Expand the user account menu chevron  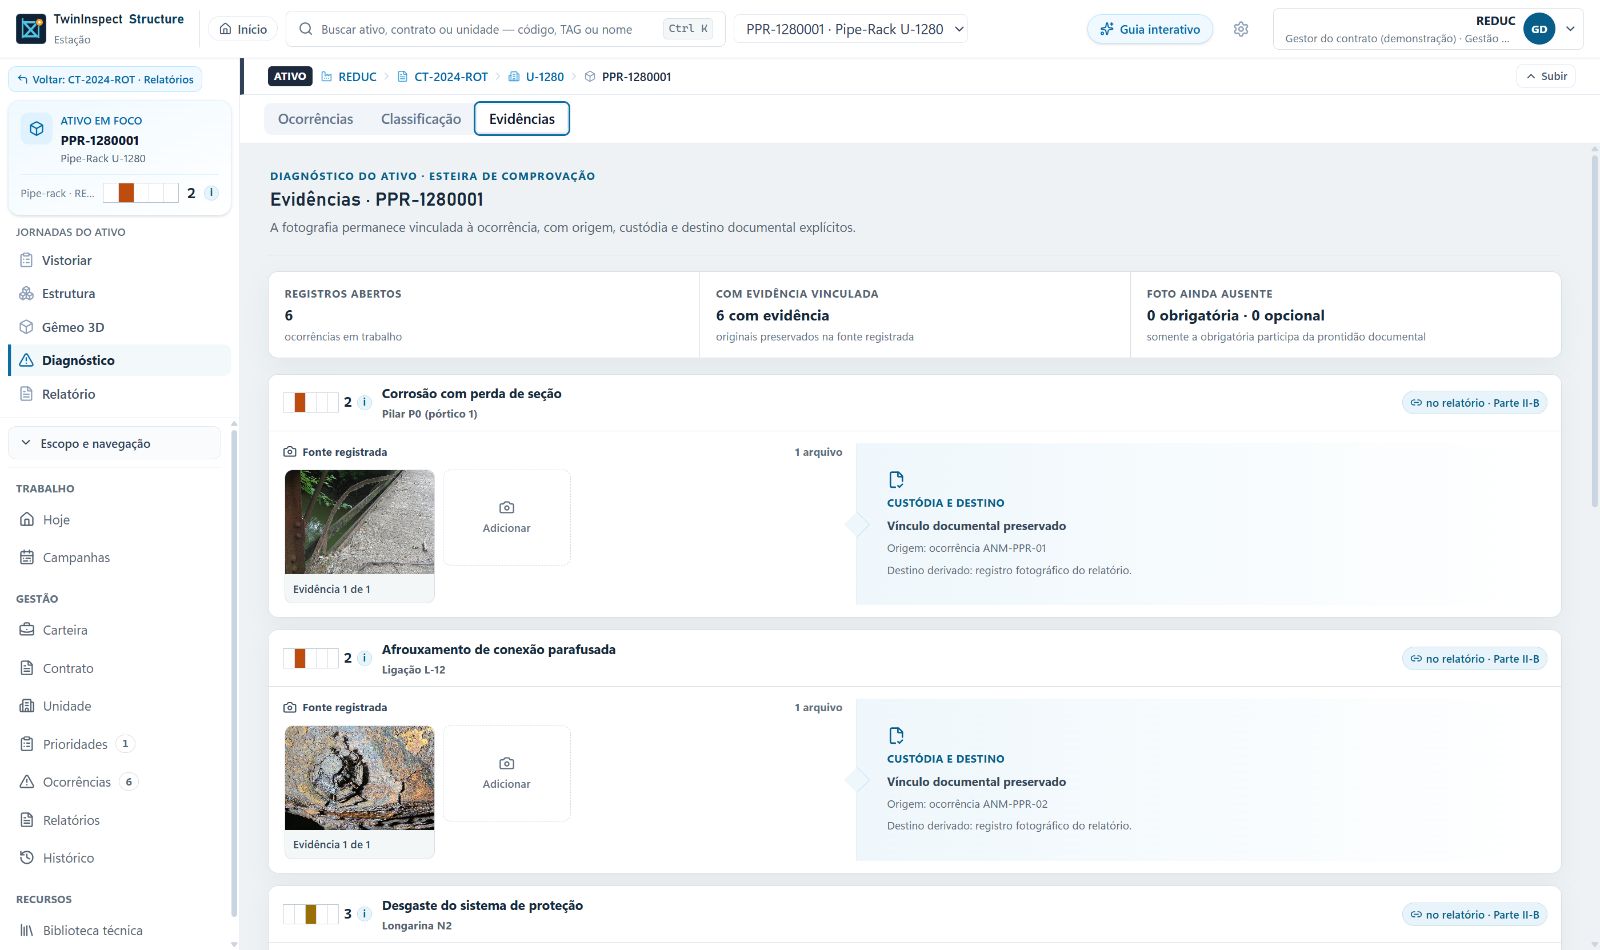point(1571,29)
